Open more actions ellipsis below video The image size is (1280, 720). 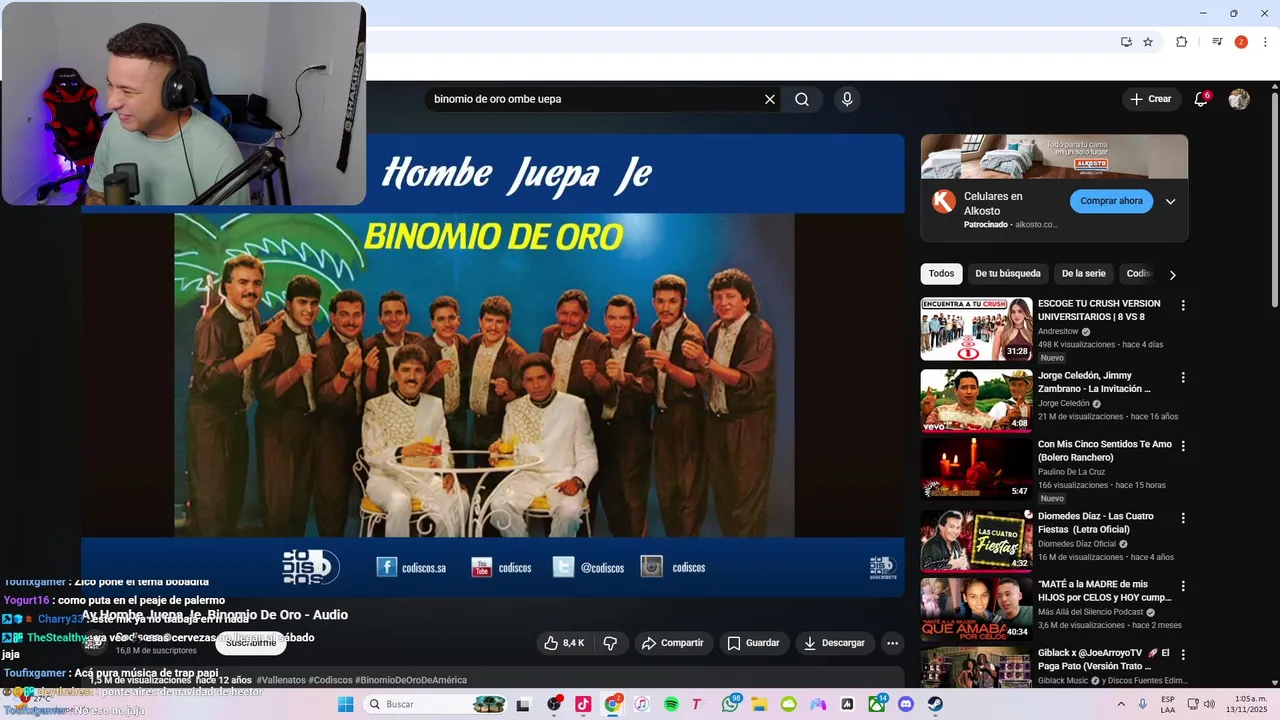coord(893,643)
